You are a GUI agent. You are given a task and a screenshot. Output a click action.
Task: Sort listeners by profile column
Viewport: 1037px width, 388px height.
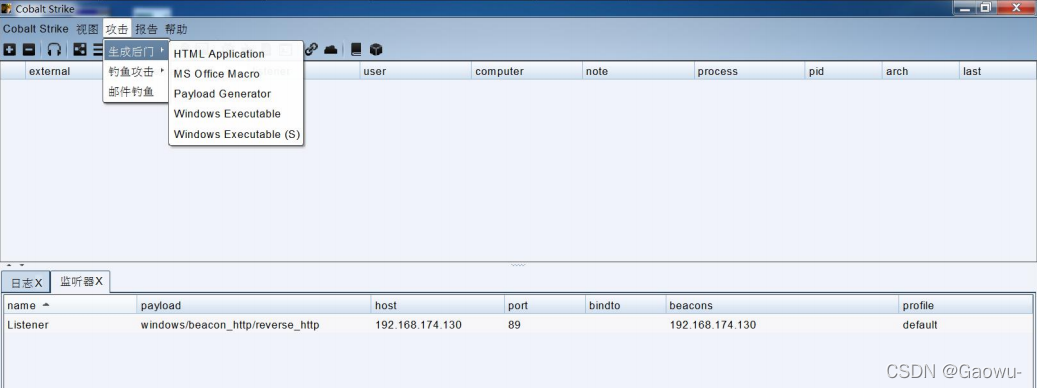tap(967, 305)
